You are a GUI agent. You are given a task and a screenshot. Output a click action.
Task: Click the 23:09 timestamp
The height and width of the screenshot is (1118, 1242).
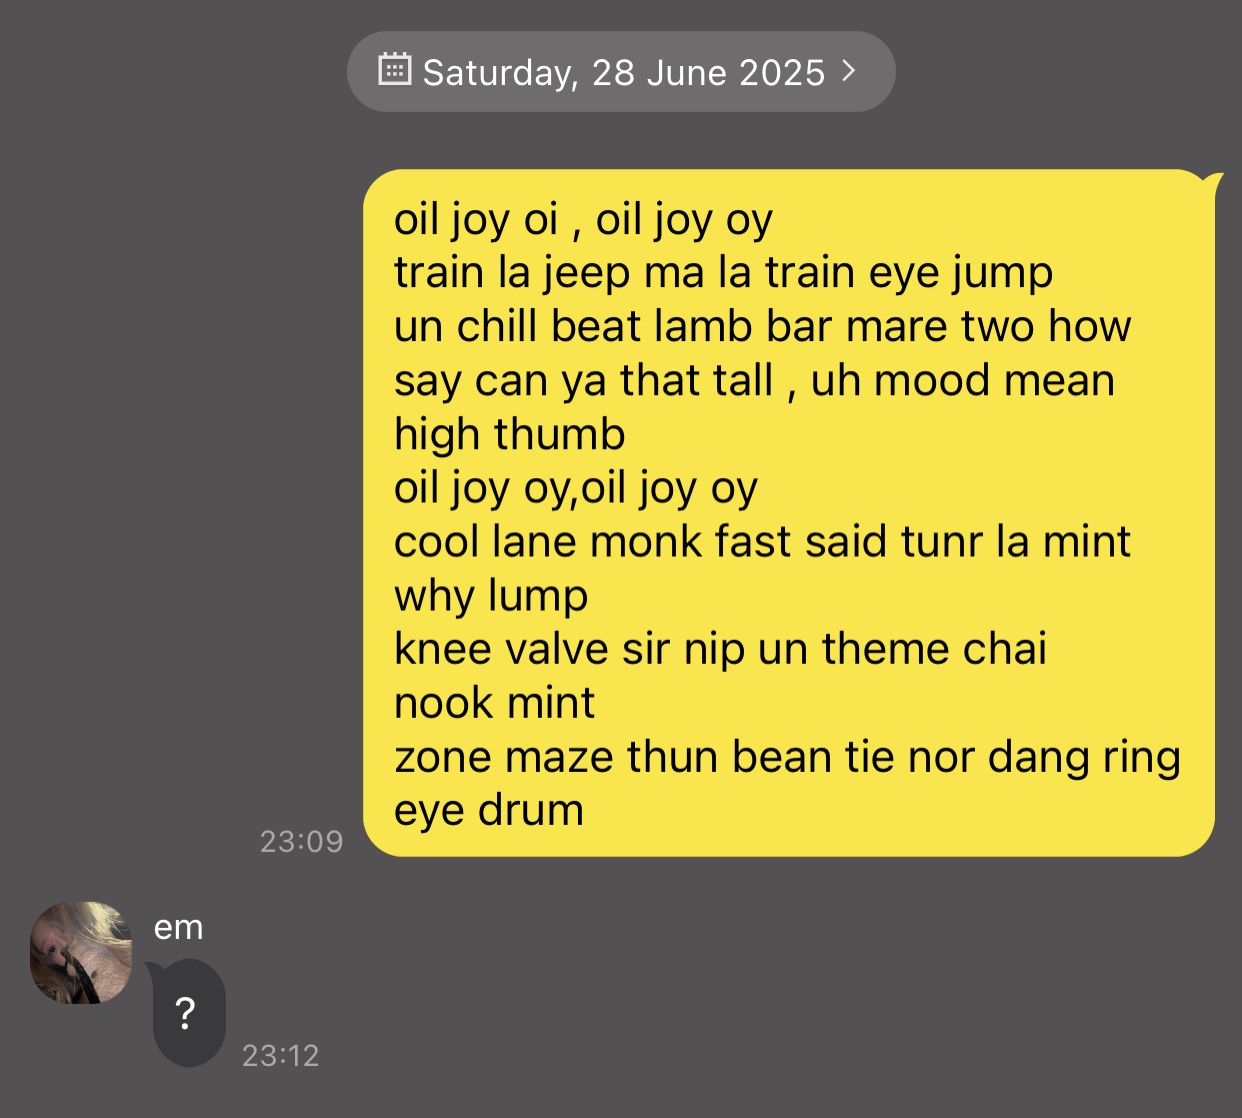[x=301, y=841]
